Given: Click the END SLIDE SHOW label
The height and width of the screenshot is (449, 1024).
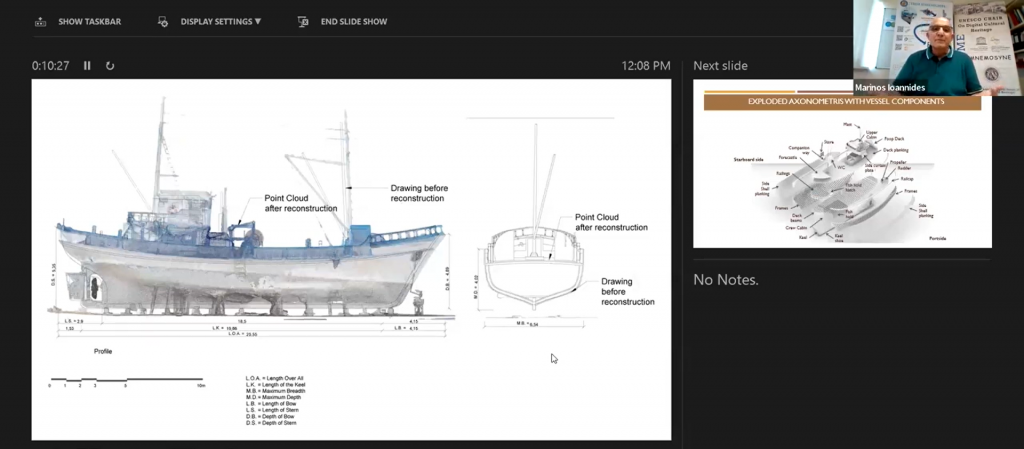Looking at the screenshot, I should pos(354,22).
